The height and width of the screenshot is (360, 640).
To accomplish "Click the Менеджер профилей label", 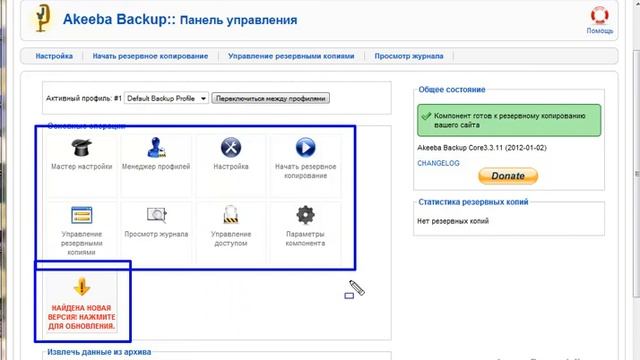I will [x=156, y=167].
